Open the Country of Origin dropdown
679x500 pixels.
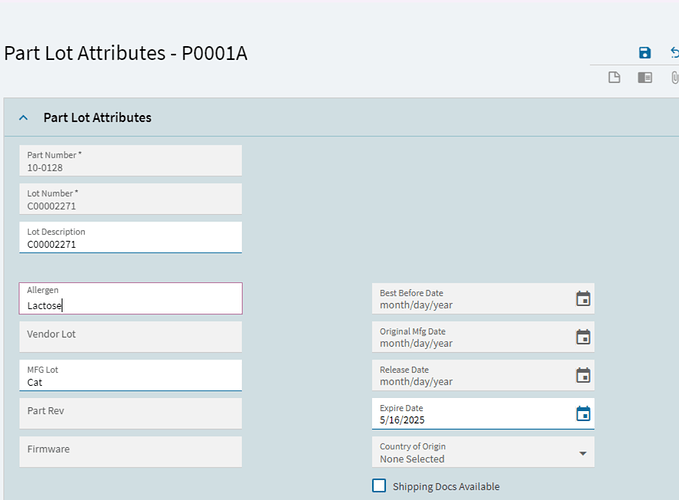pos(583,453)
